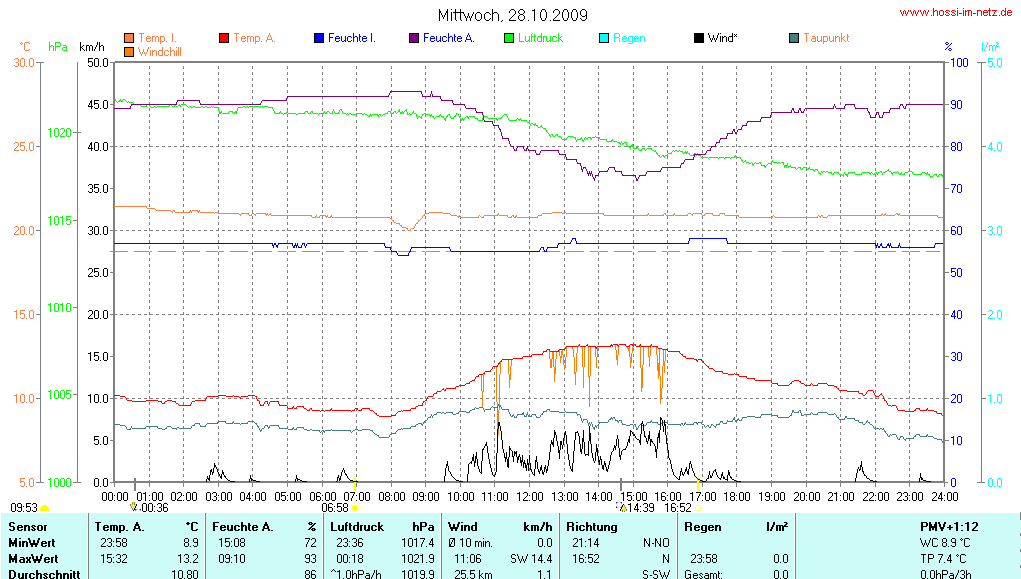
Task: Click the PMV+1:12 label in table
Action: point(948,526)
